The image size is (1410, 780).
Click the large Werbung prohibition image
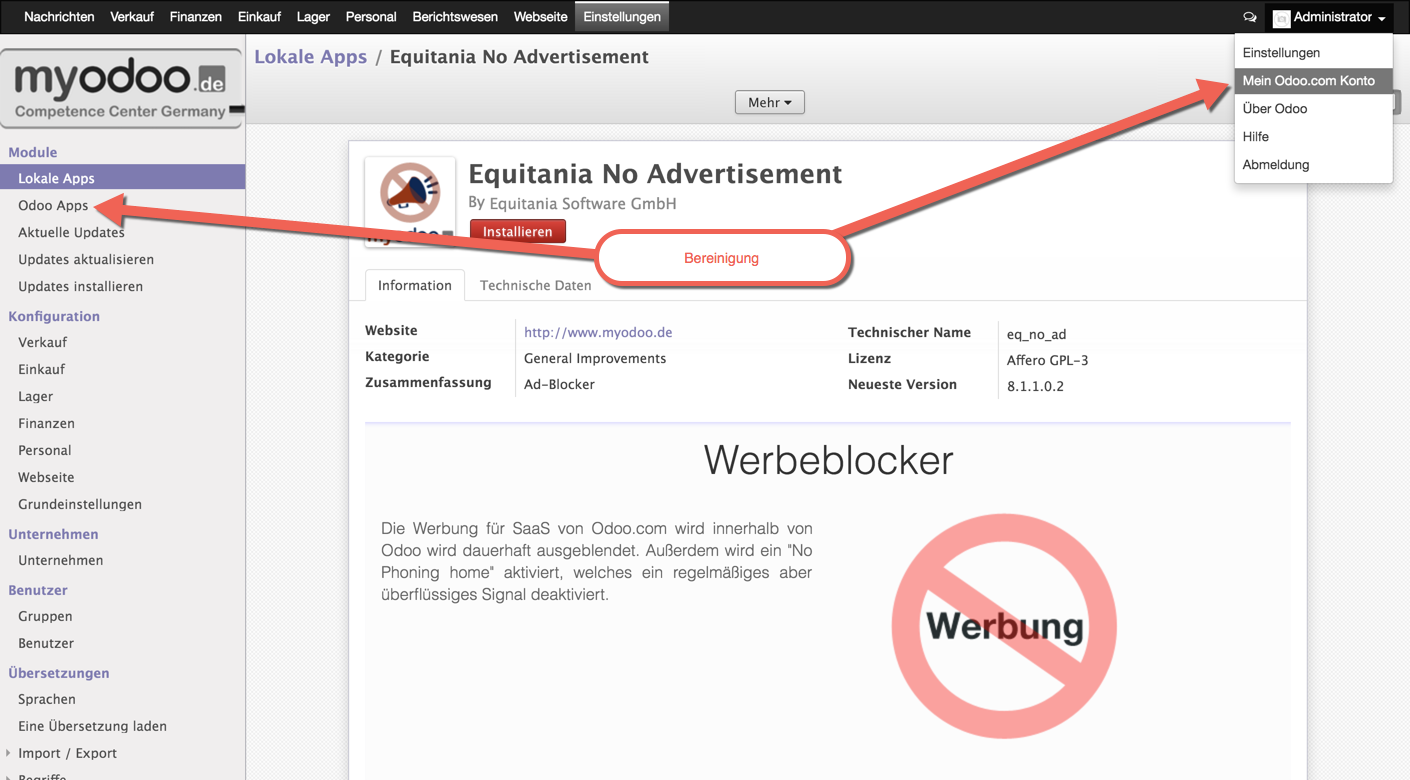1004,626
